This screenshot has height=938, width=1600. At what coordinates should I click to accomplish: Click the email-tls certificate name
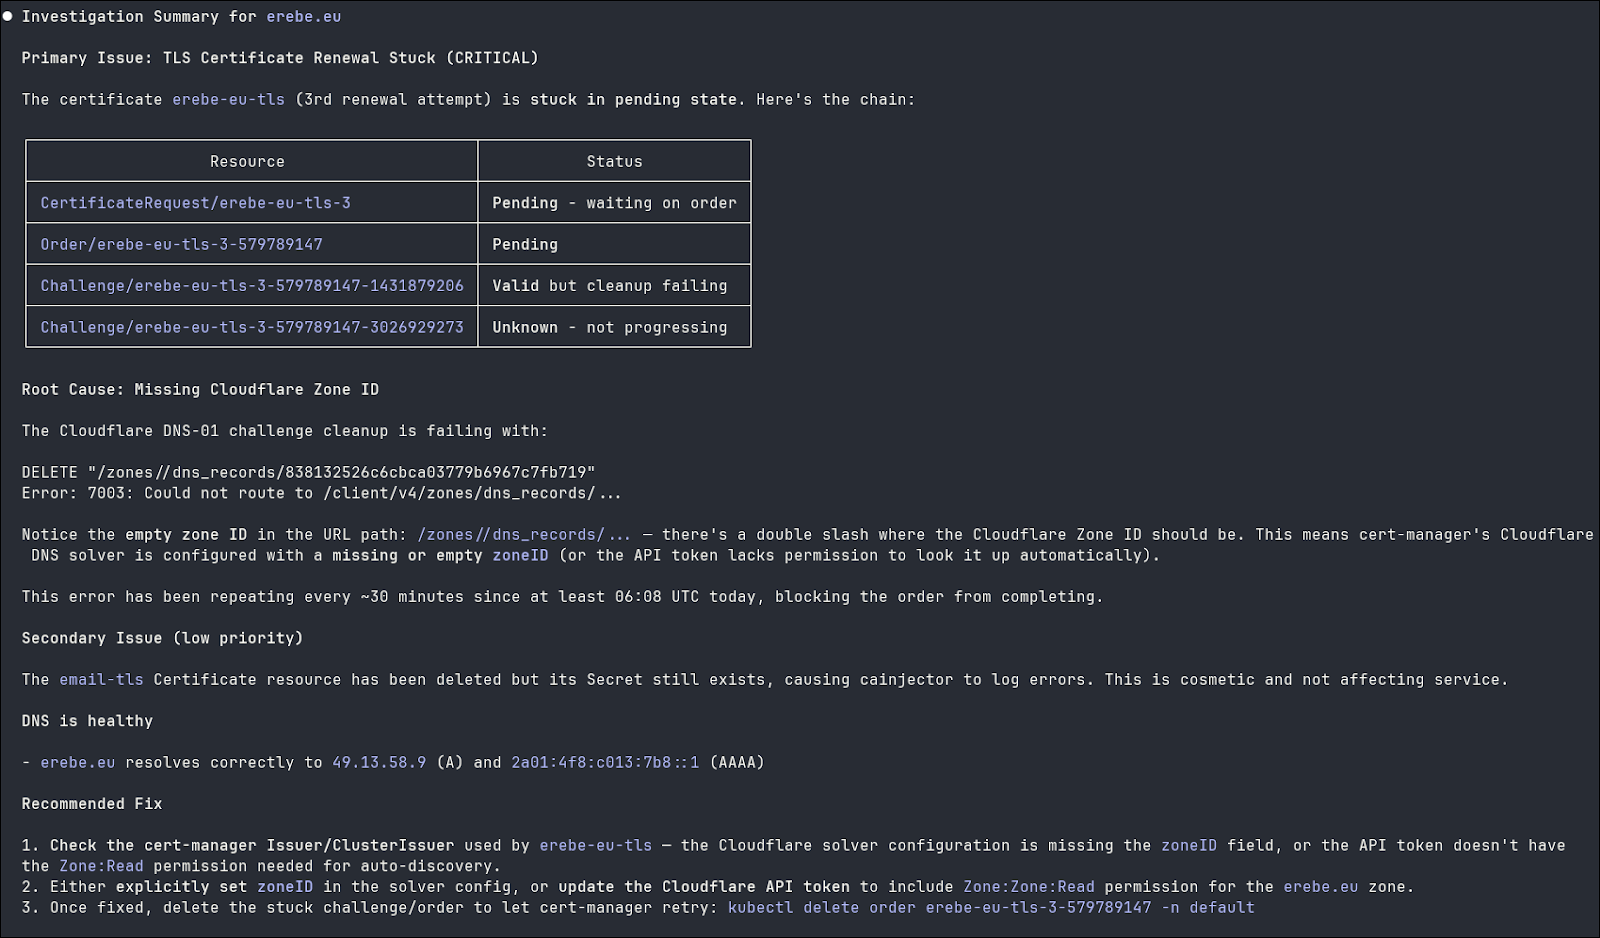click(x=101, y=680)
